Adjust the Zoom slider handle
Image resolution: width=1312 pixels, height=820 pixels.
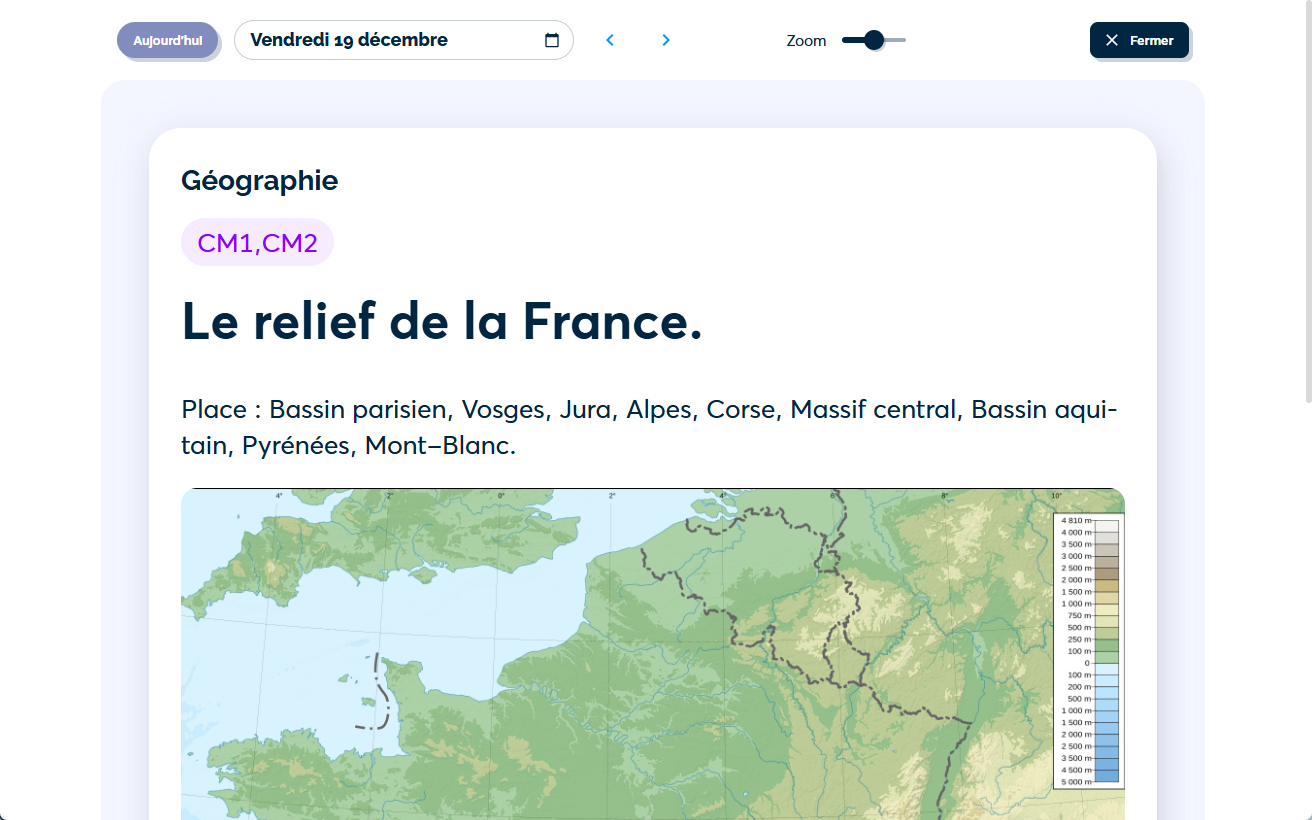tap(872, 40)
